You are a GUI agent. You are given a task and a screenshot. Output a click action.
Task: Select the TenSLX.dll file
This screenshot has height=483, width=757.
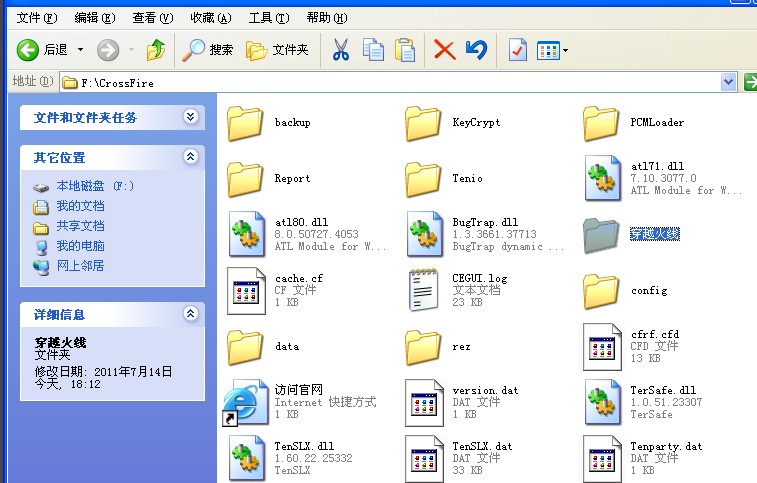290,458
